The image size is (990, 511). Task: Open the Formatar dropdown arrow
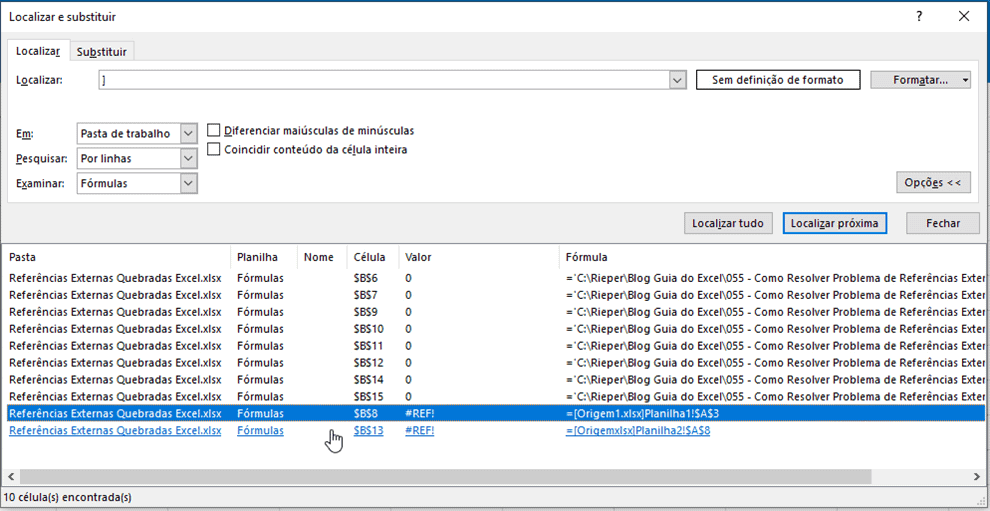pyautogui.click(x=965, y=80)
